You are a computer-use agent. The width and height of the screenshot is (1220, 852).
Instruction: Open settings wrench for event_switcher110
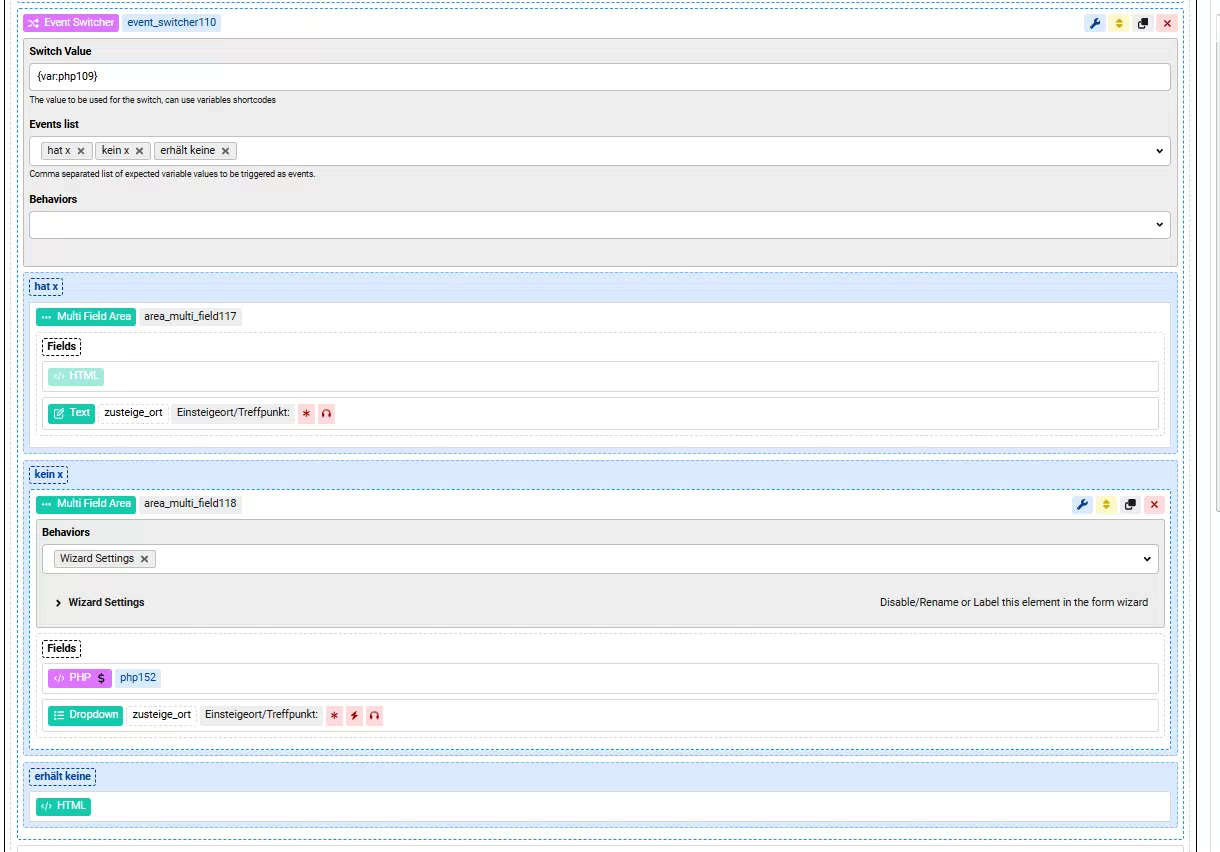point(1095,23)
